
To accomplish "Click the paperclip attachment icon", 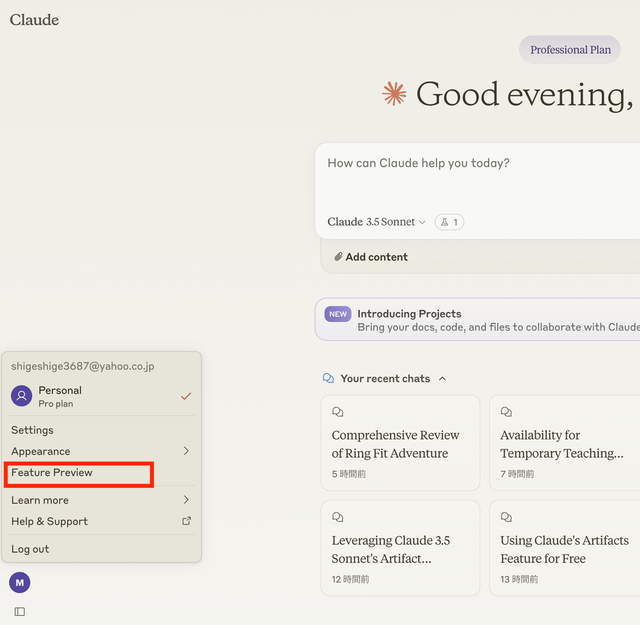I will [x=338, y=256].
